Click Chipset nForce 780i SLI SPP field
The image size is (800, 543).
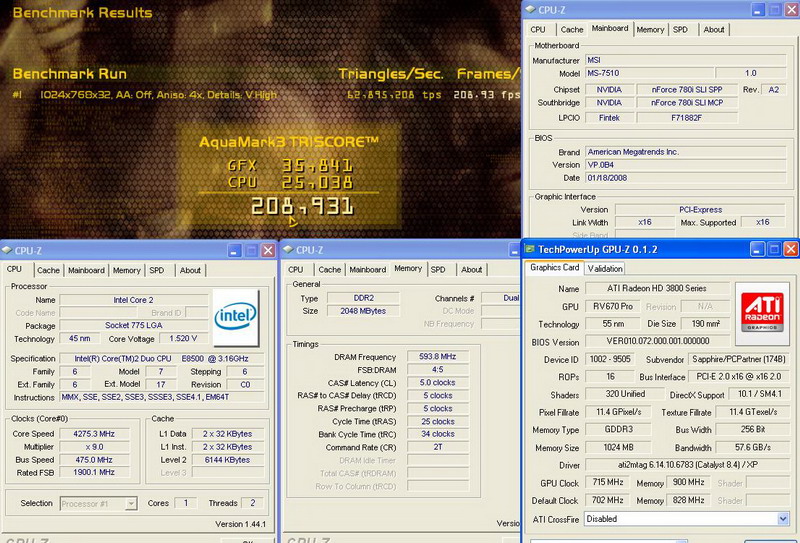[x=687, y=89]
